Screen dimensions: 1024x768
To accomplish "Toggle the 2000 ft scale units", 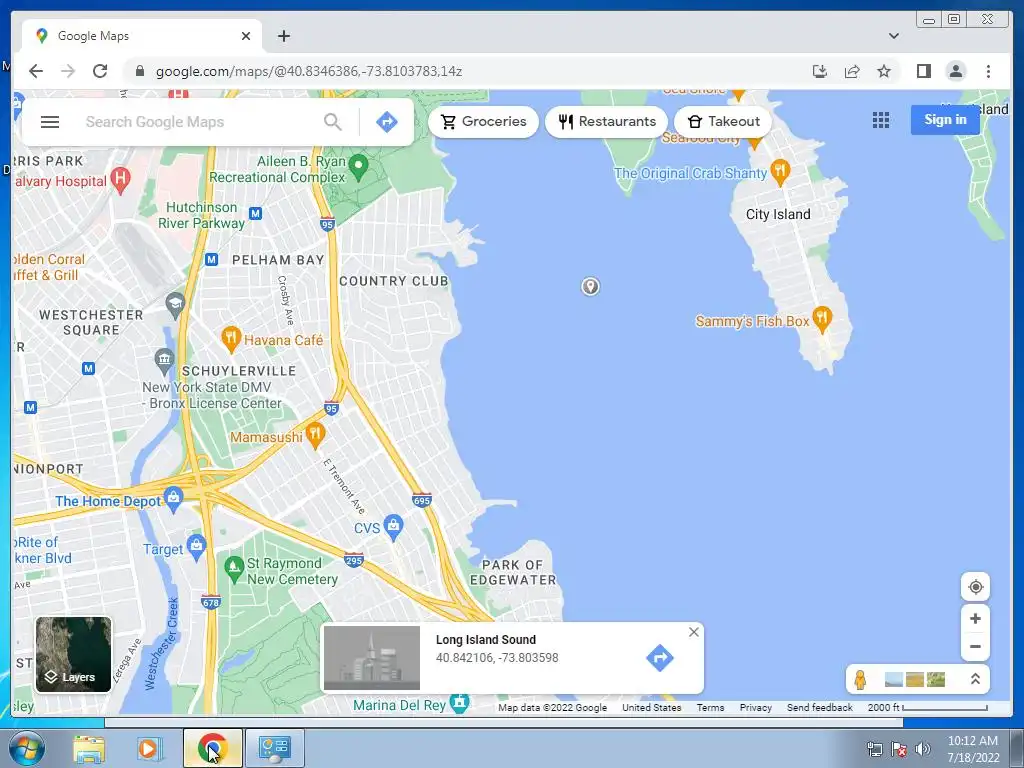I will tap(927, 707).
